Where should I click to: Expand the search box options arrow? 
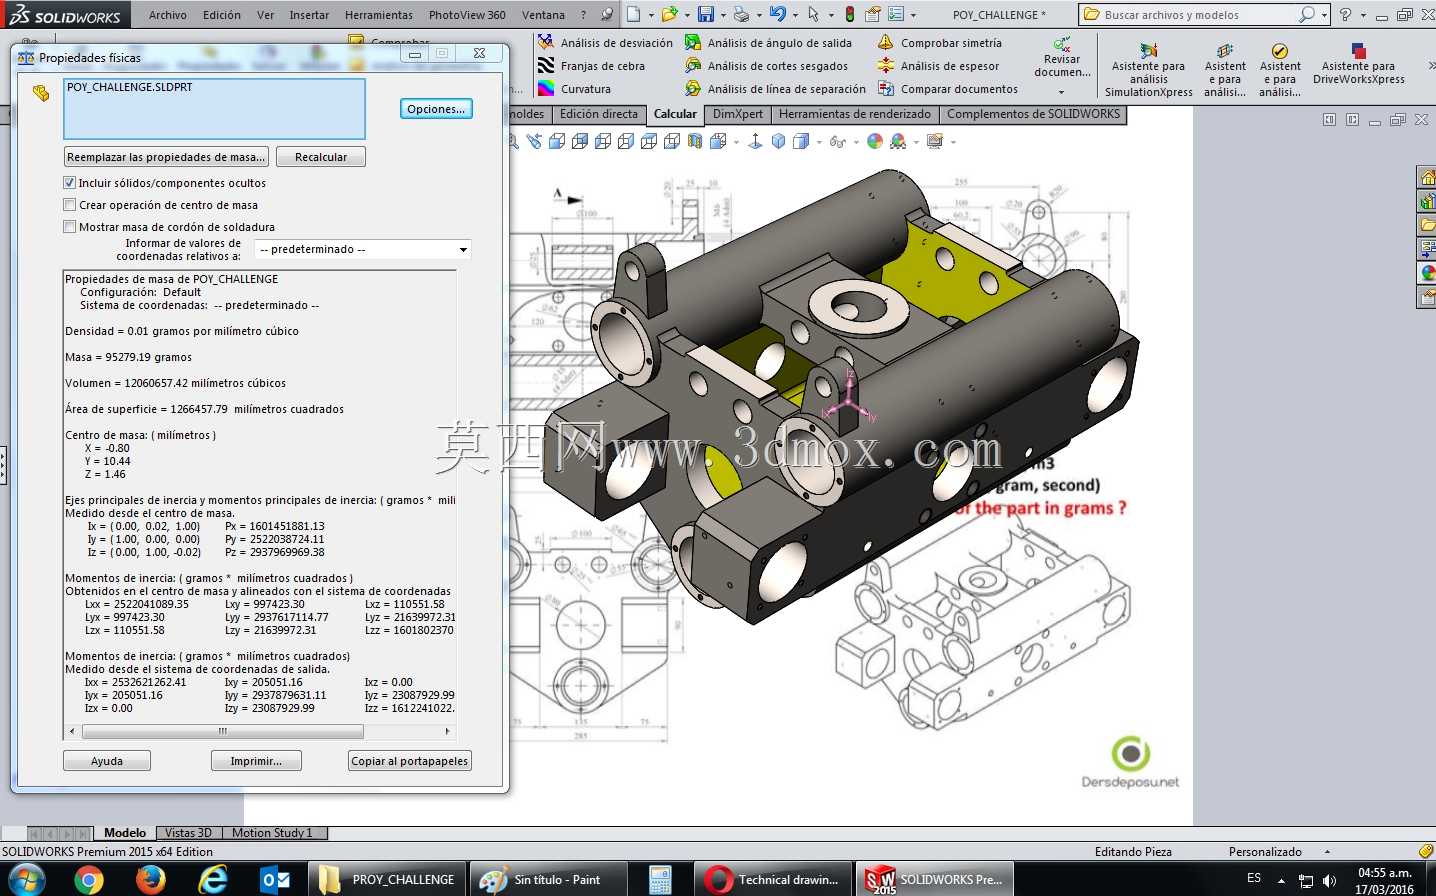(1324, 15)
